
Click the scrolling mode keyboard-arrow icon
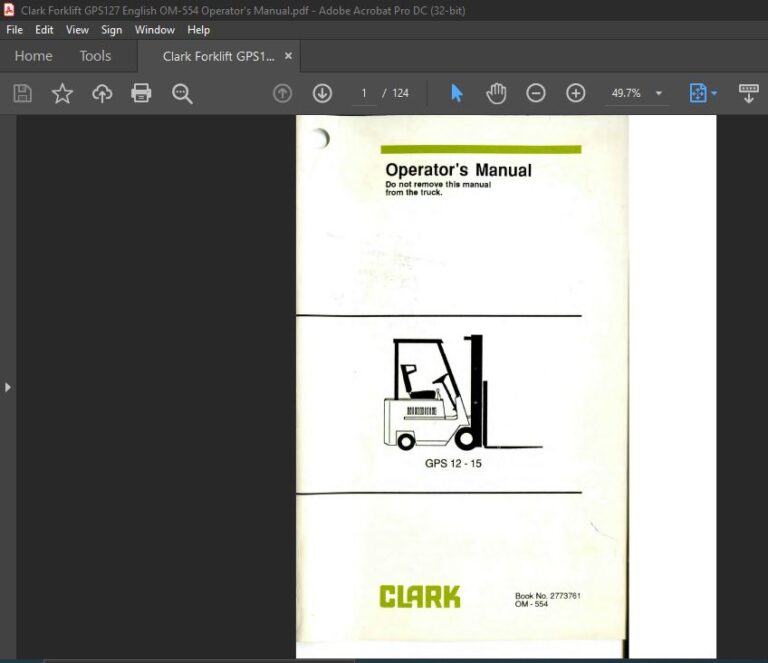pos(748,93)
